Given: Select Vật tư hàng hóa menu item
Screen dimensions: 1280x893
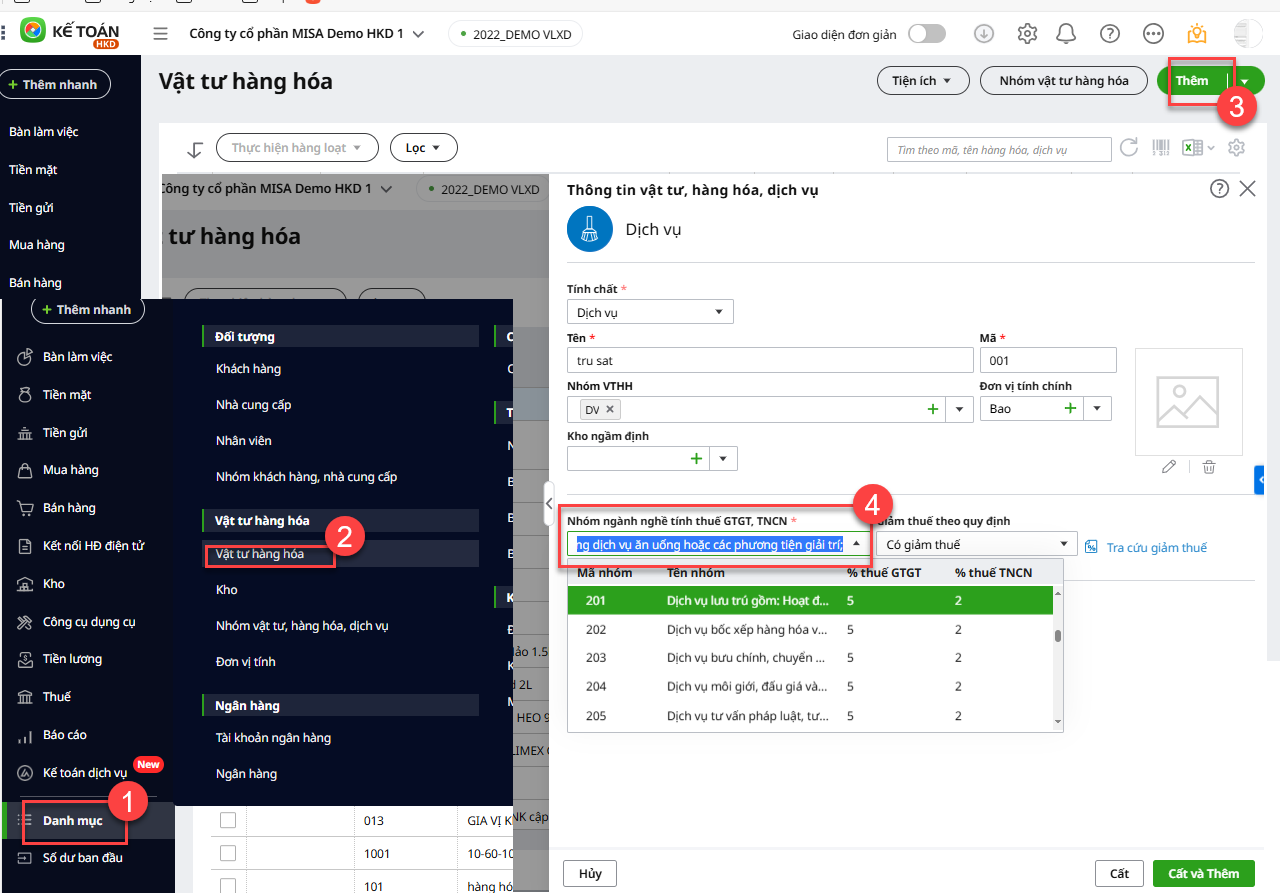Looking at the screenshot, I should [260, 554].
